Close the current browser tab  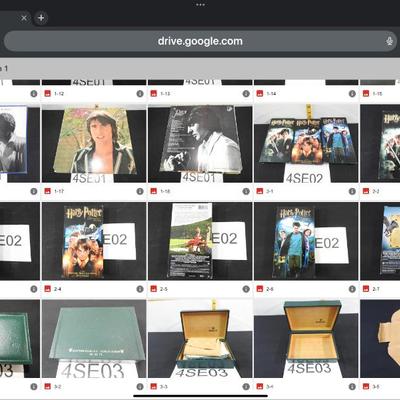tap(24, 18)
